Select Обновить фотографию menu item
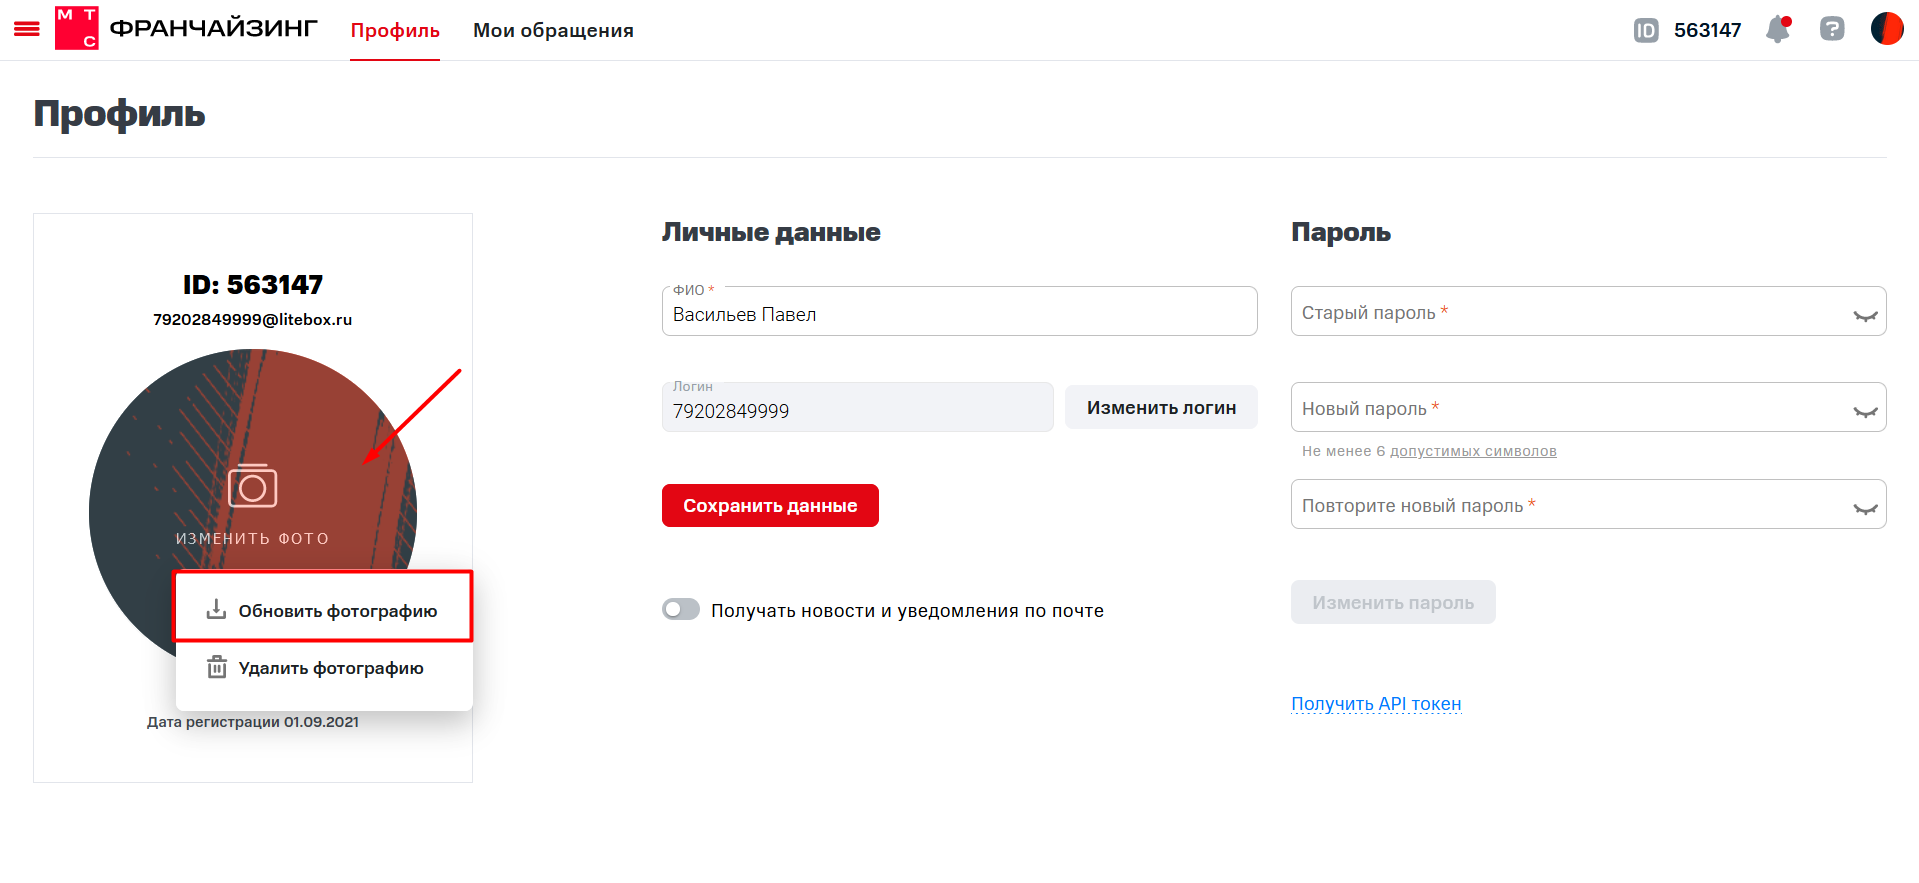Image resolution: width=1919 pixels, height=883 pixels. click(x=323, y=610)
